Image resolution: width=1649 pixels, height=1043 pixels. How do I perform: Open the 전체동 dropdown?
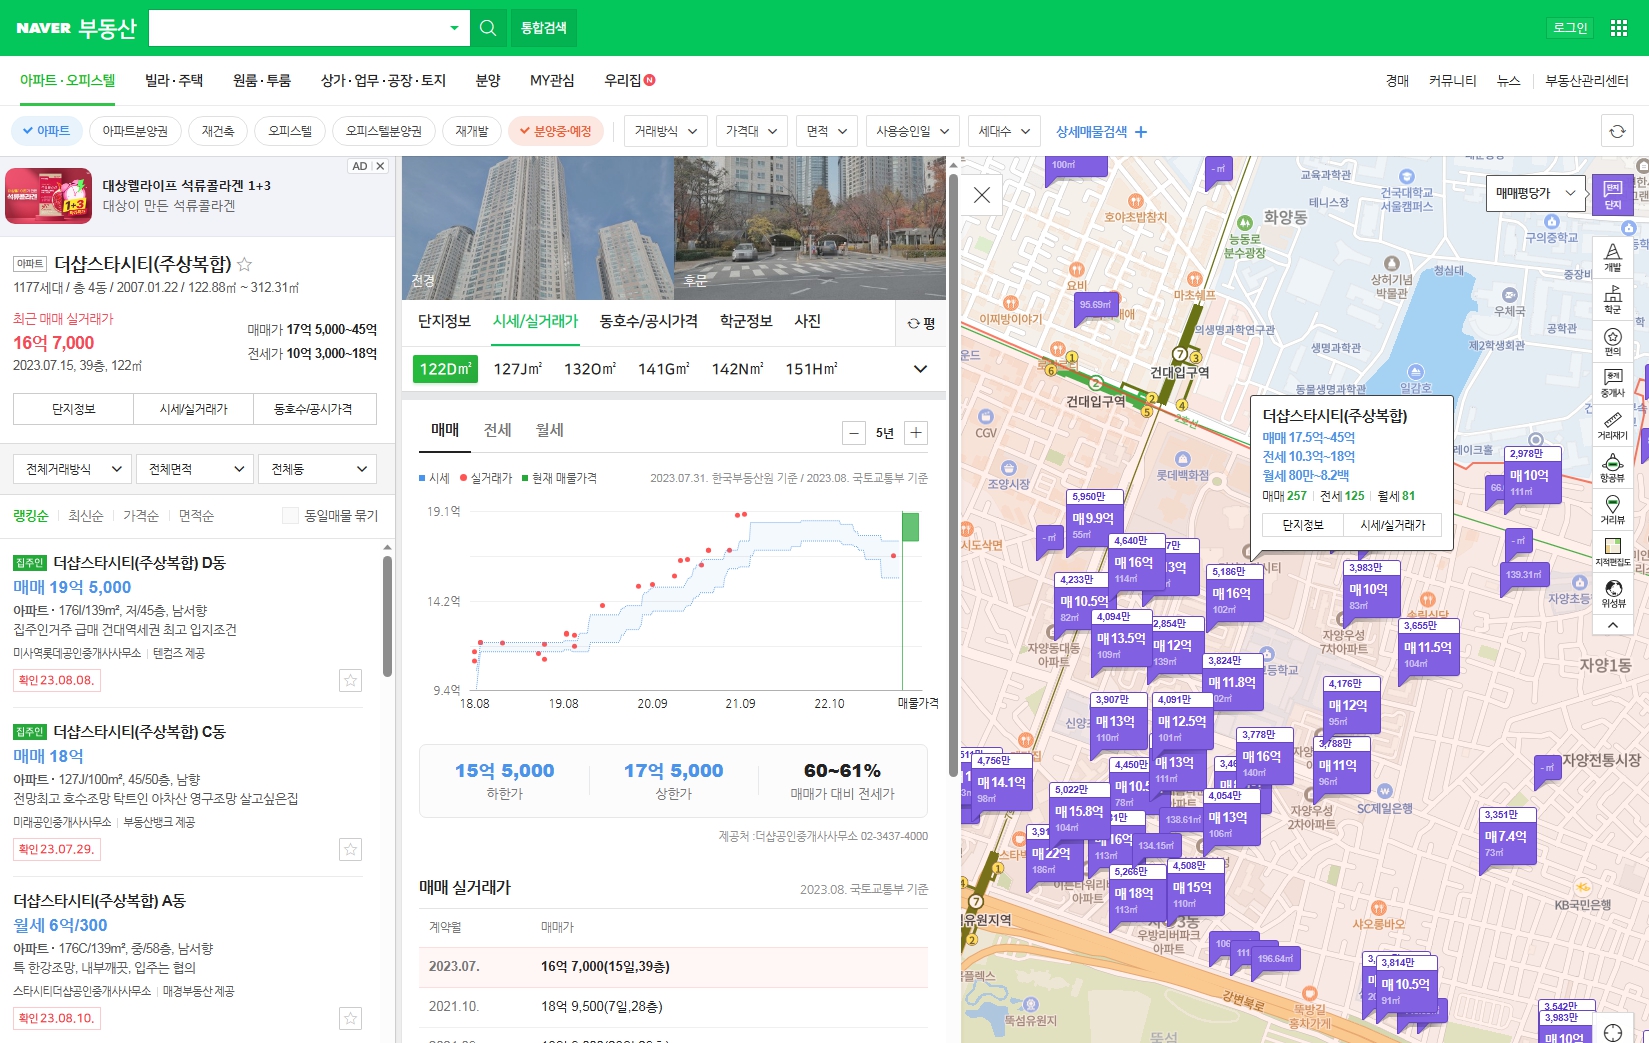(x=318, y=469)
